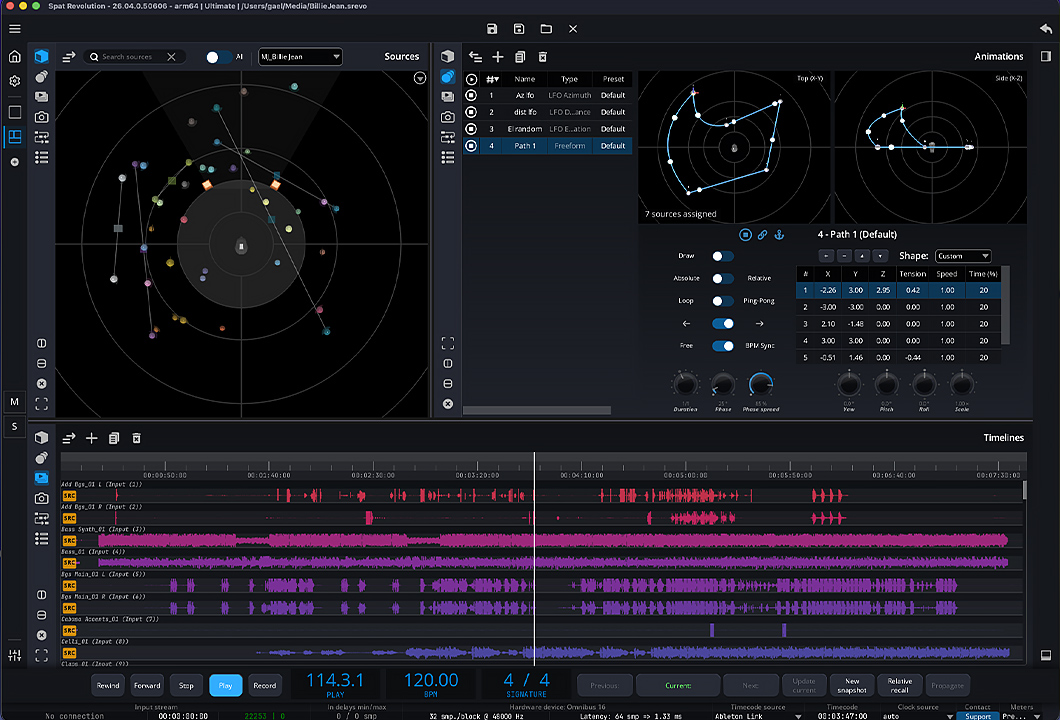Open the hamburger main menu

pos(14,29)
